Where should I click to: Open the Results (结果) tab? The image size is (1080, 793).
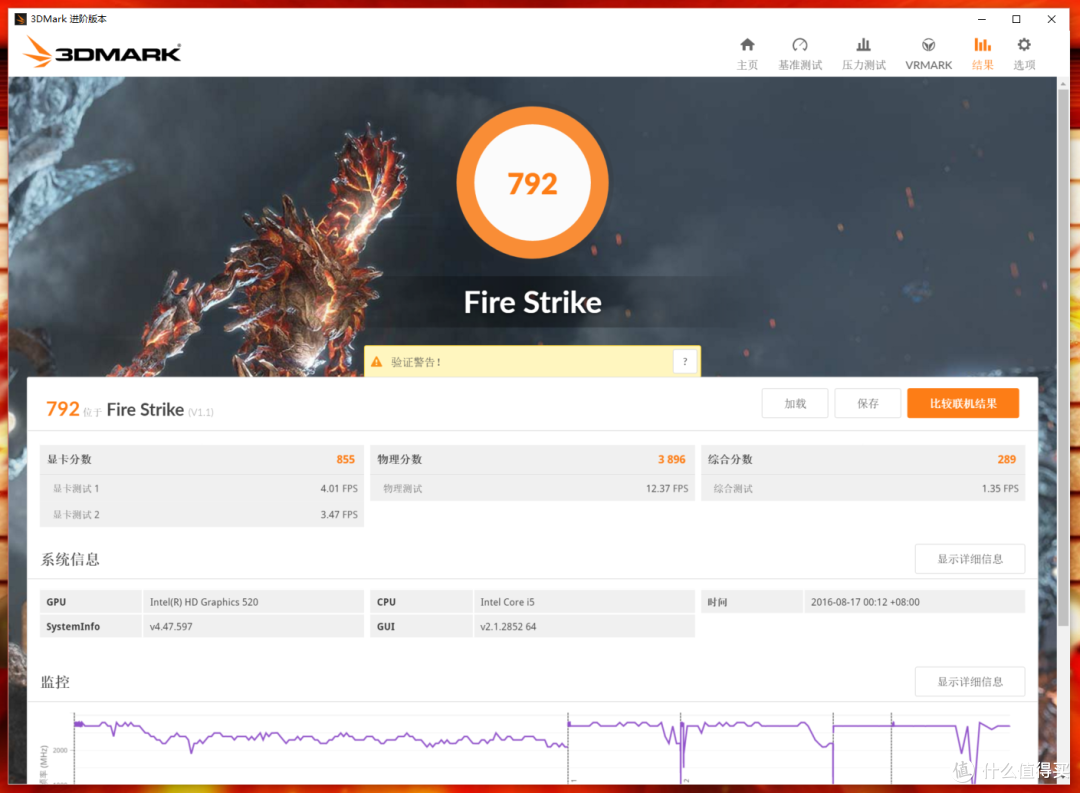pyautogui.click(x=982, y=54)
